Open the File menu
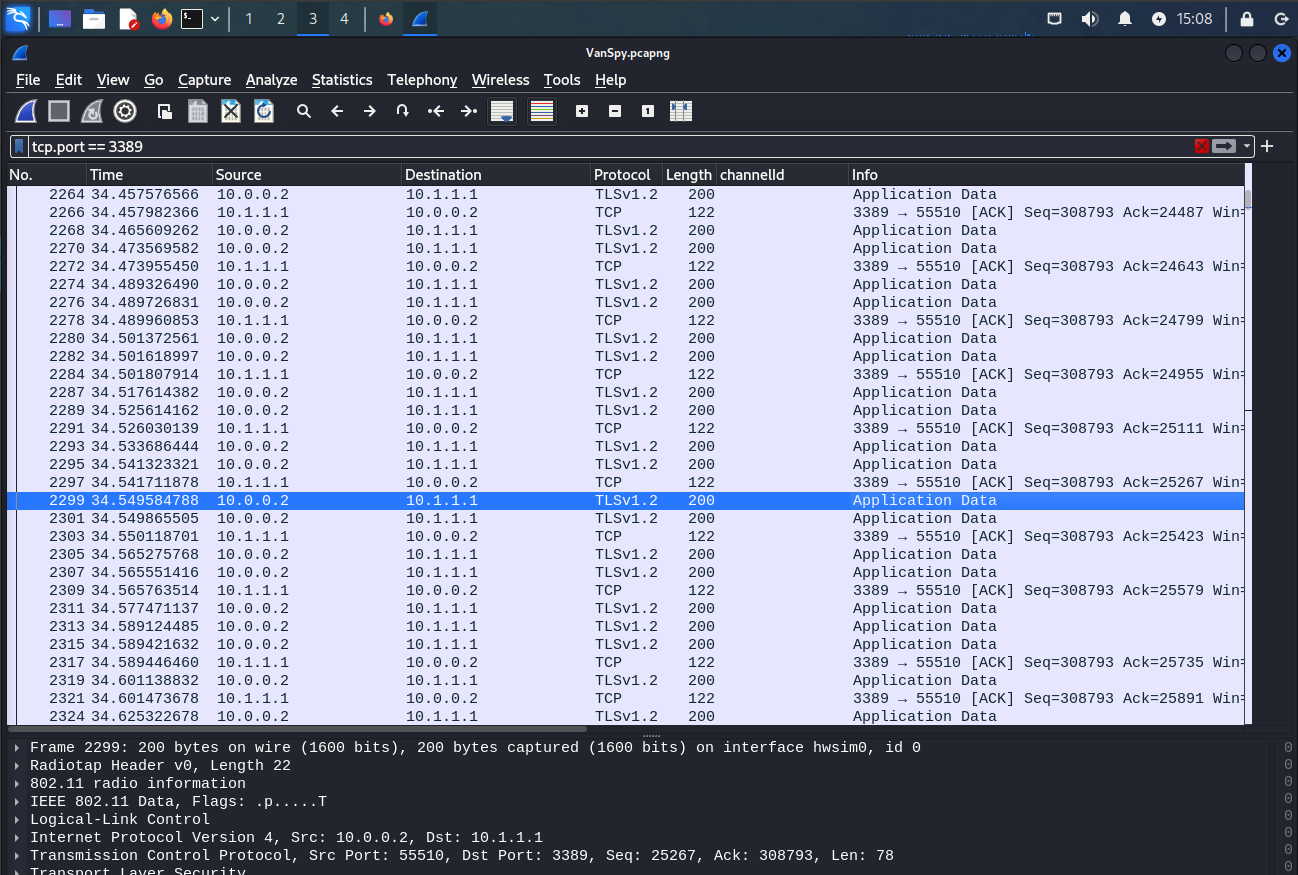The image size is (1298, 875). [x=28, y=80]
